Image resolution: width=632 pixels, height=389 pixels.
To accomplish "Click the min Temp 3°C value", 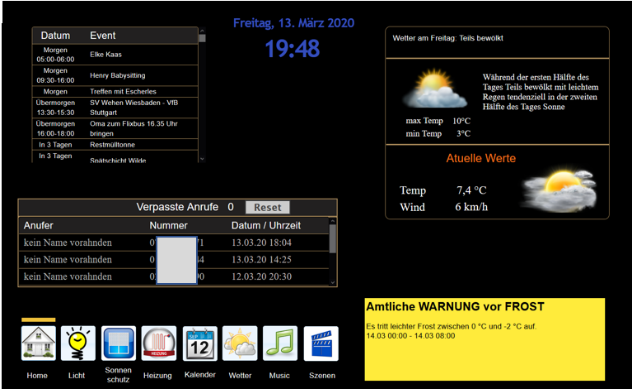I will point(464,133).
